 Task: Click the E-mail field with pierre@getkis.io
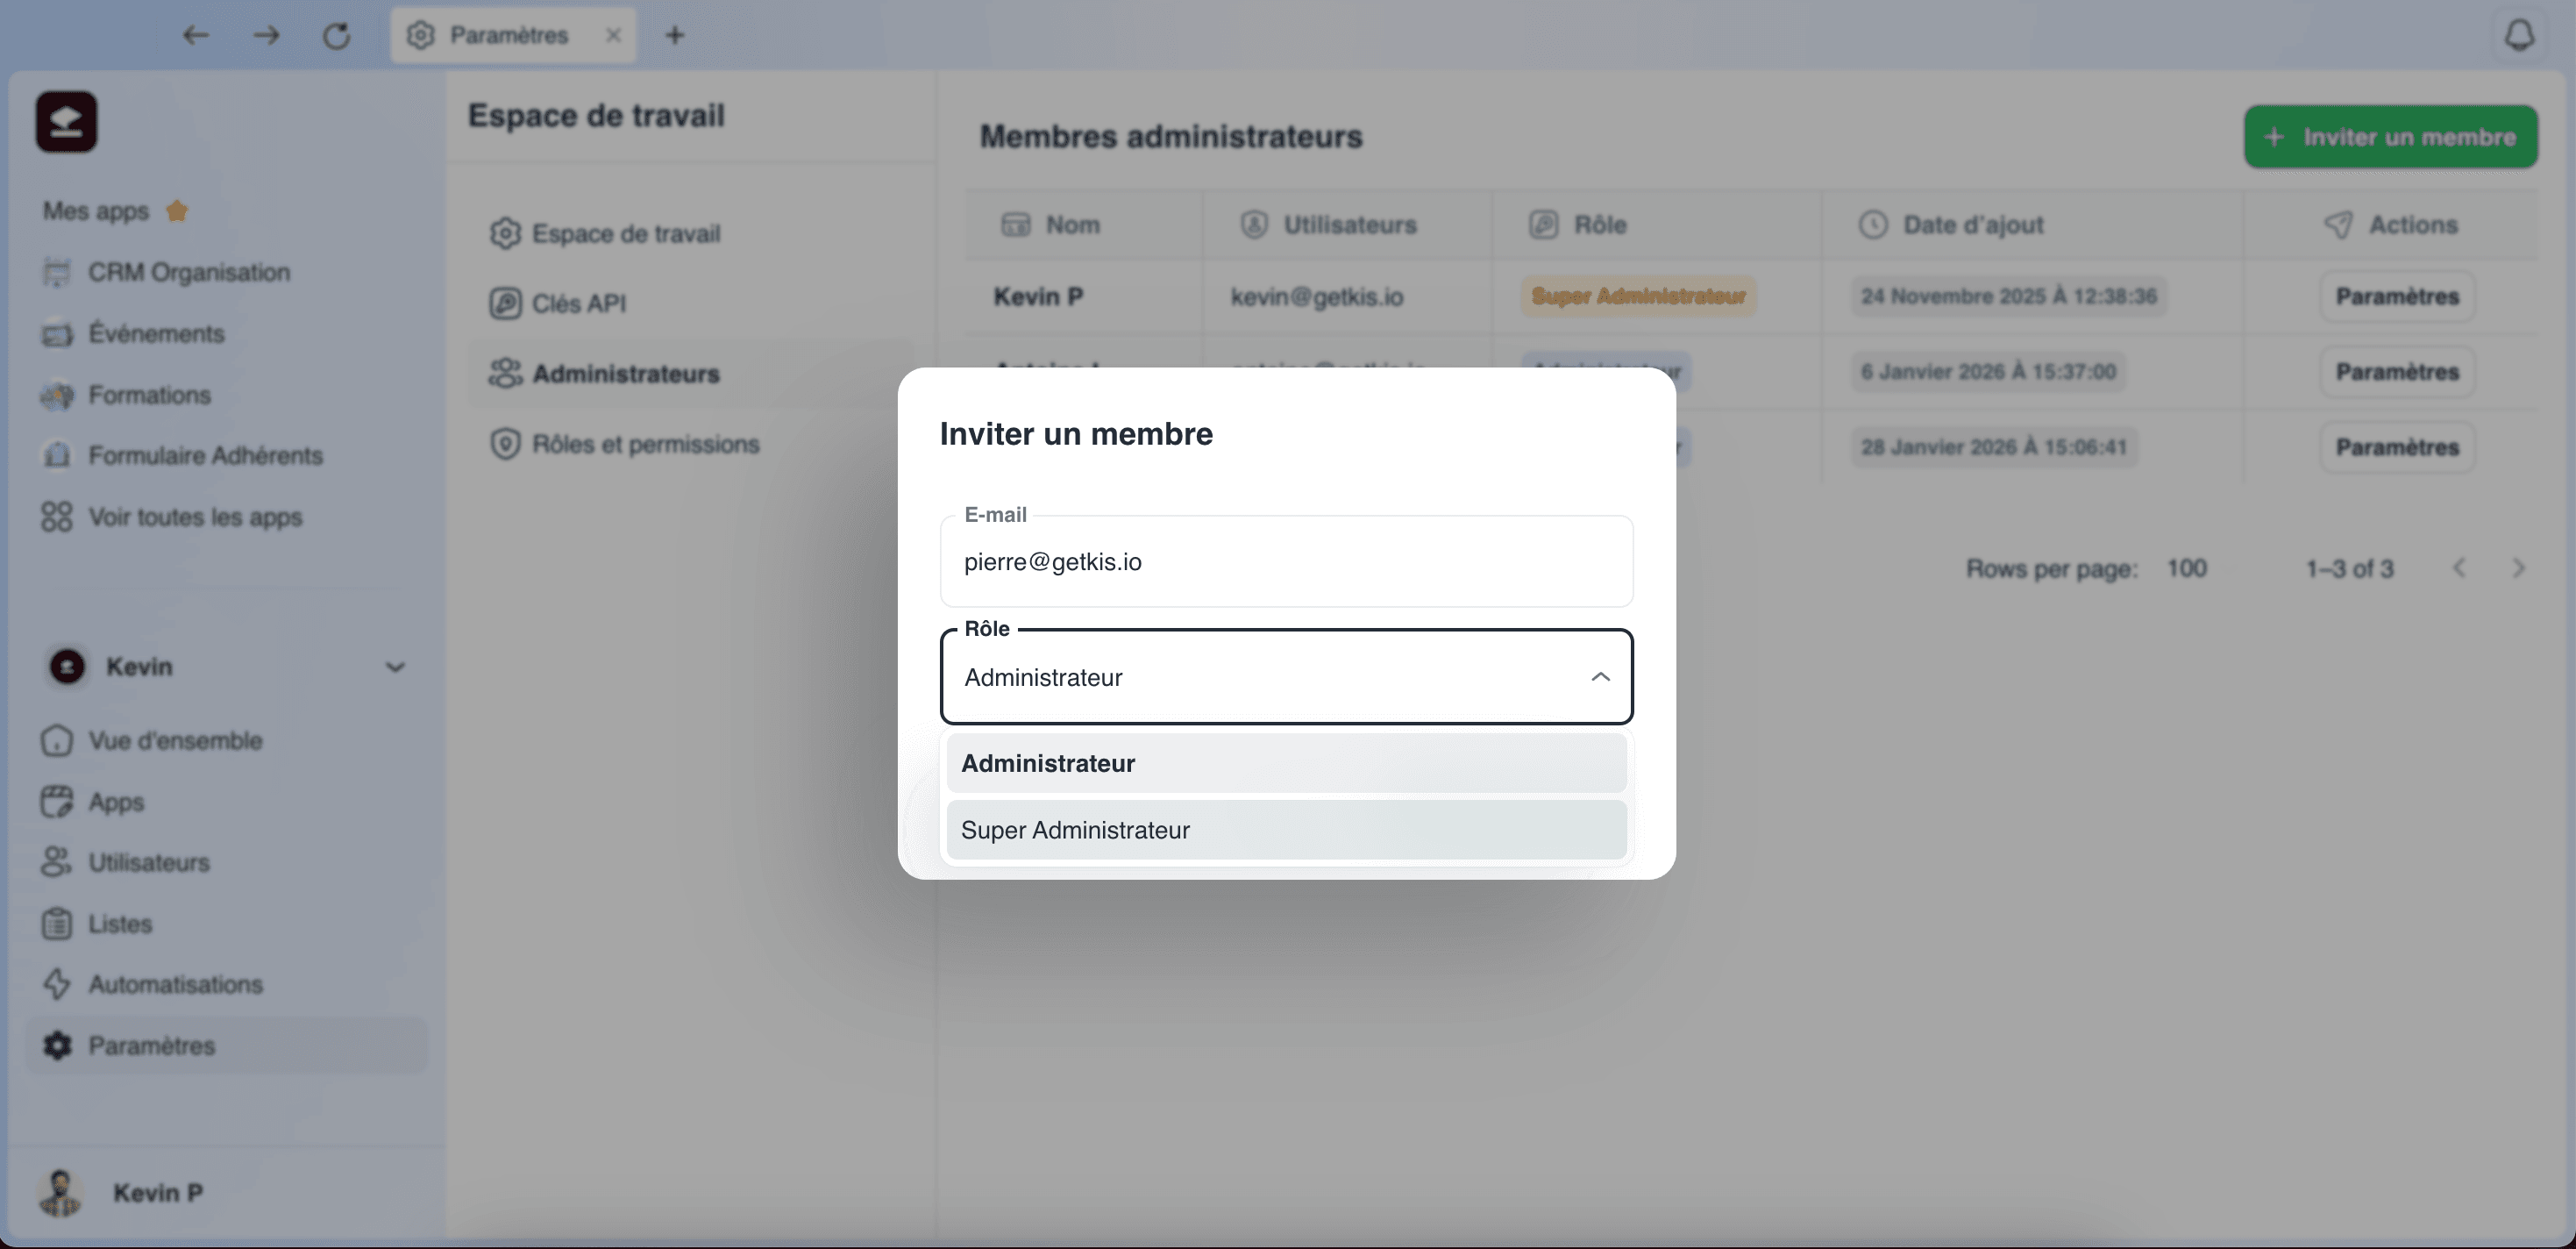point(1287,562)
